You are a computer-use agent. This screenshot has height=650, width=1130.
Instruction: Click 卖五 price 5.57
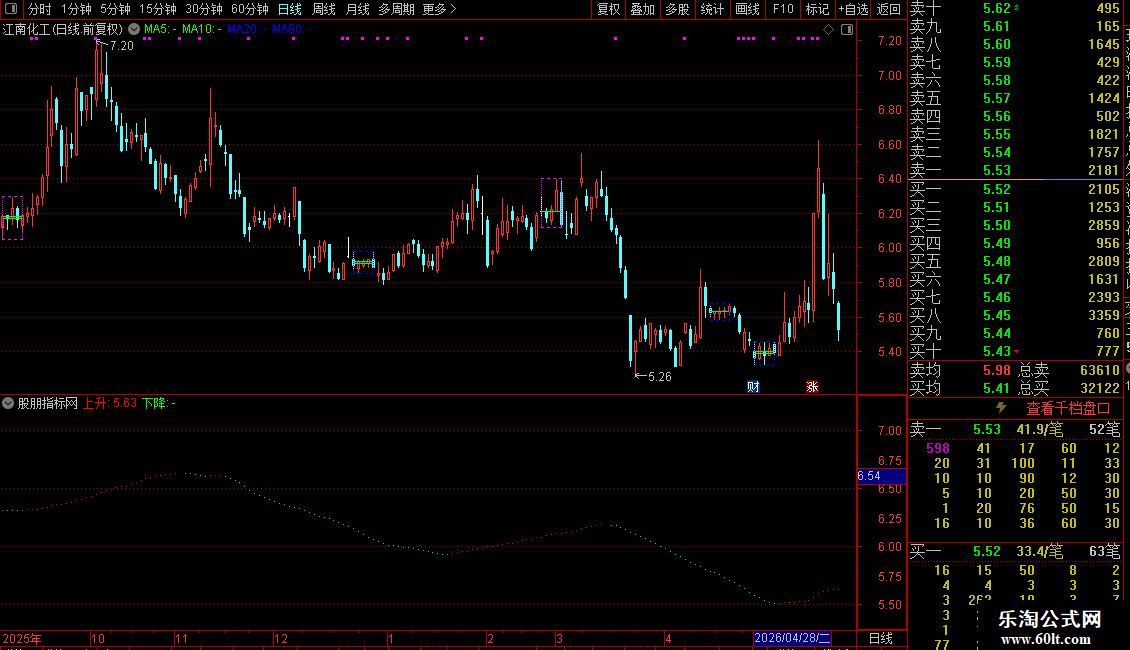tap(997, 99)
